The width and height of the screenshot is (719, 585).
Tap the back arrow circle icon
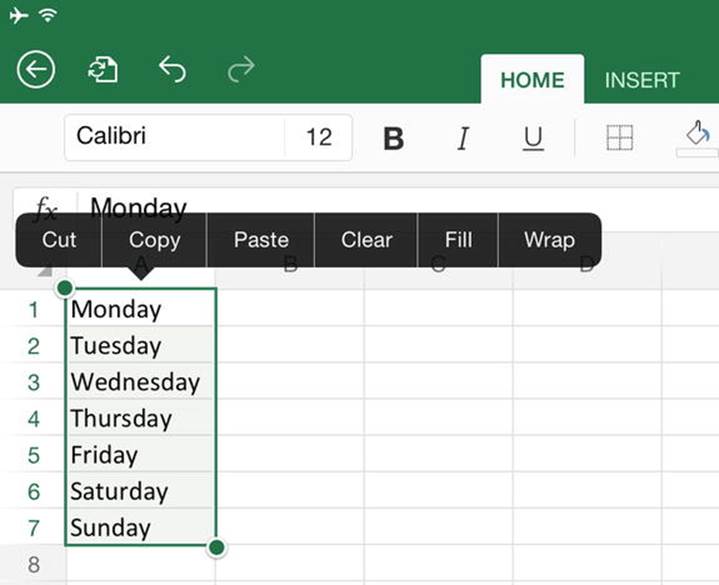click(36, 70)
